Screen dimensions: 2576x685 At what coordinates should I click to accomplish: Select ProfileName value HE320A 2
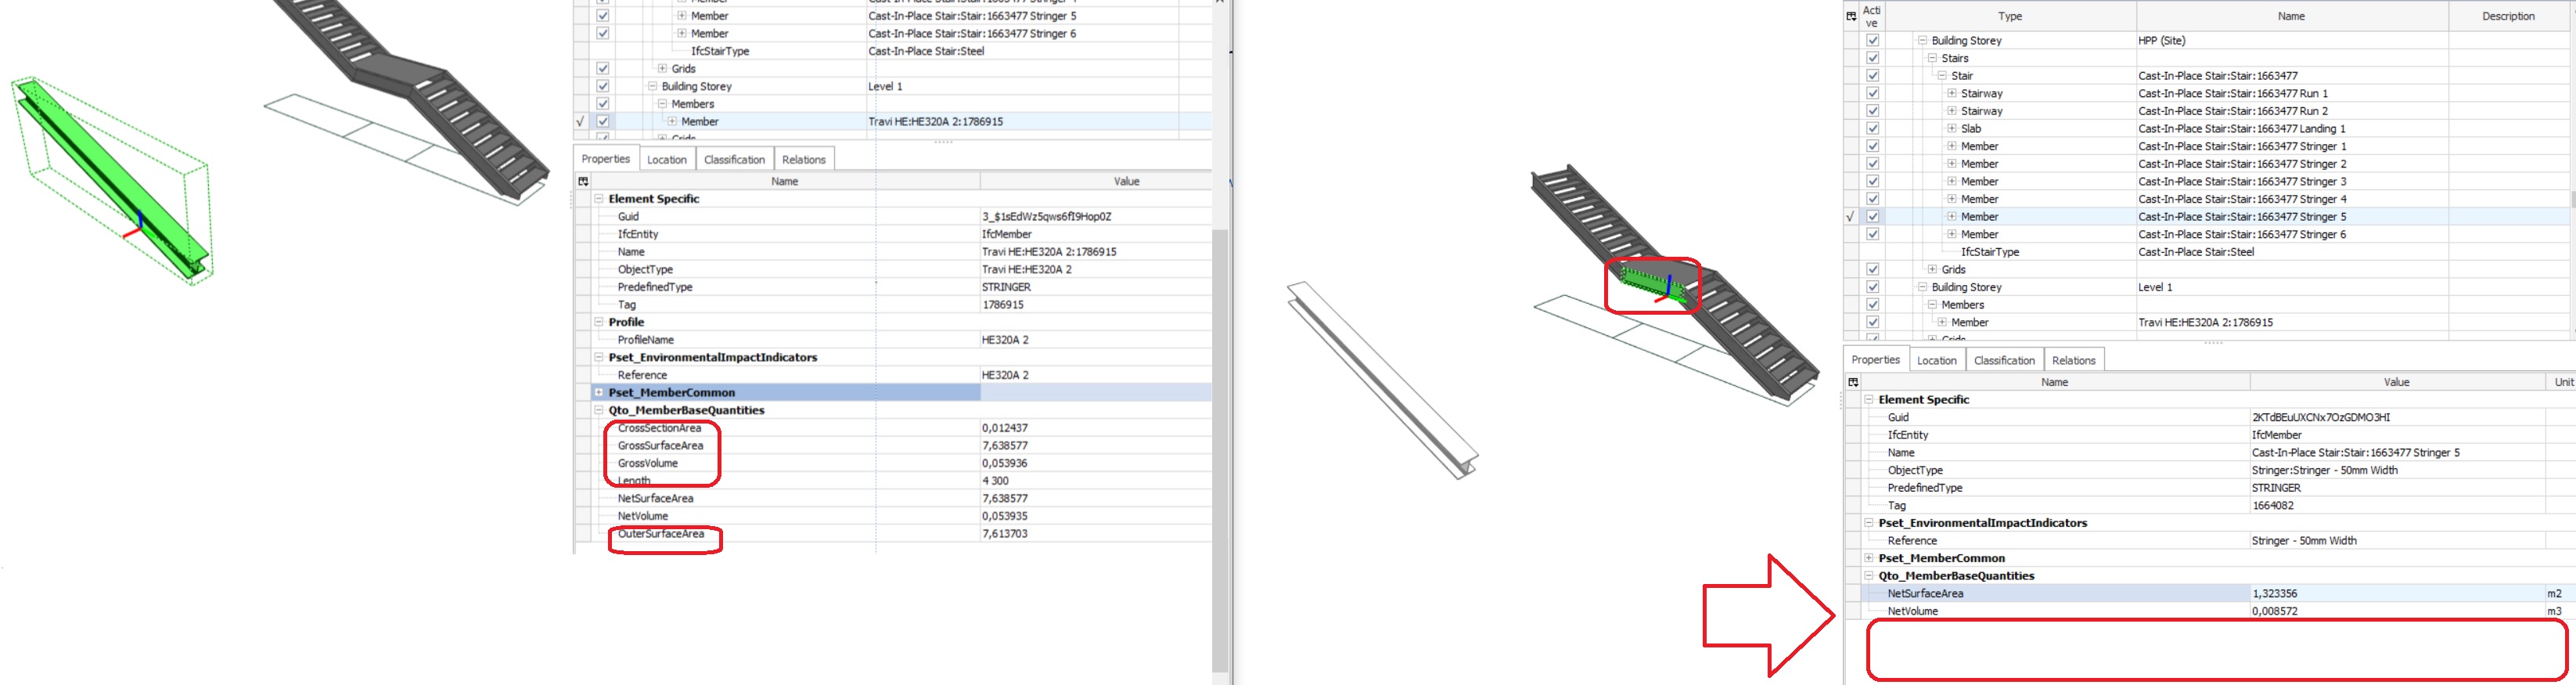tap(1005, 340)
